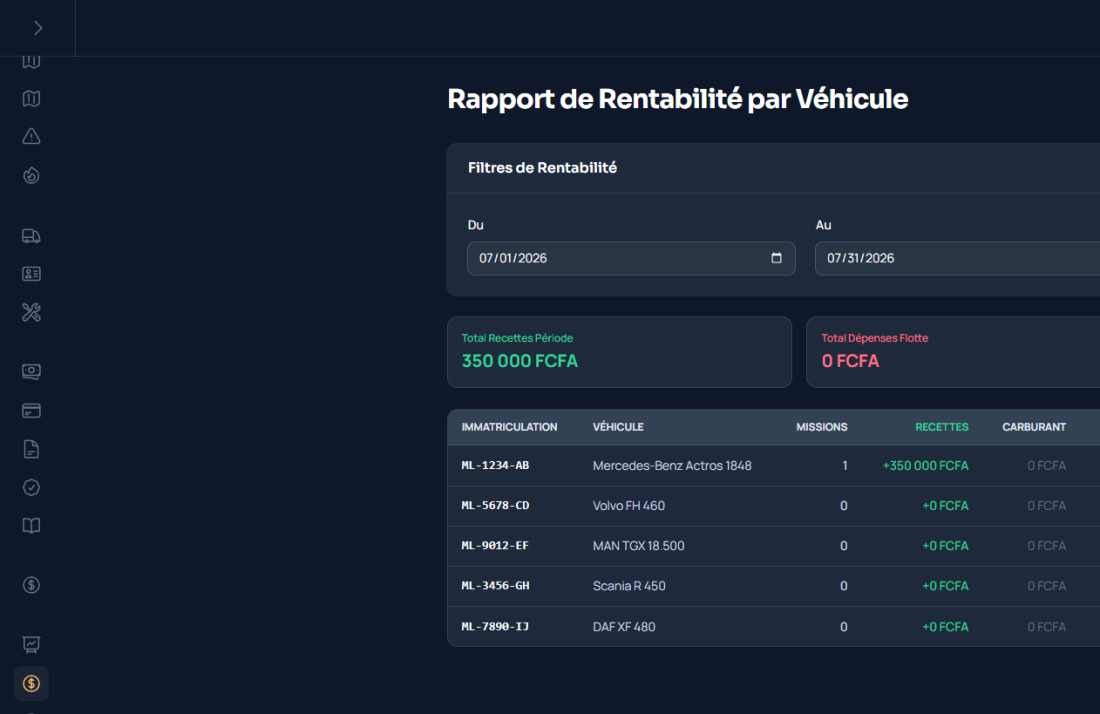
Task: Select Mercedes-Benz Actros 1848 vehicle name
Action: (672, 466)
